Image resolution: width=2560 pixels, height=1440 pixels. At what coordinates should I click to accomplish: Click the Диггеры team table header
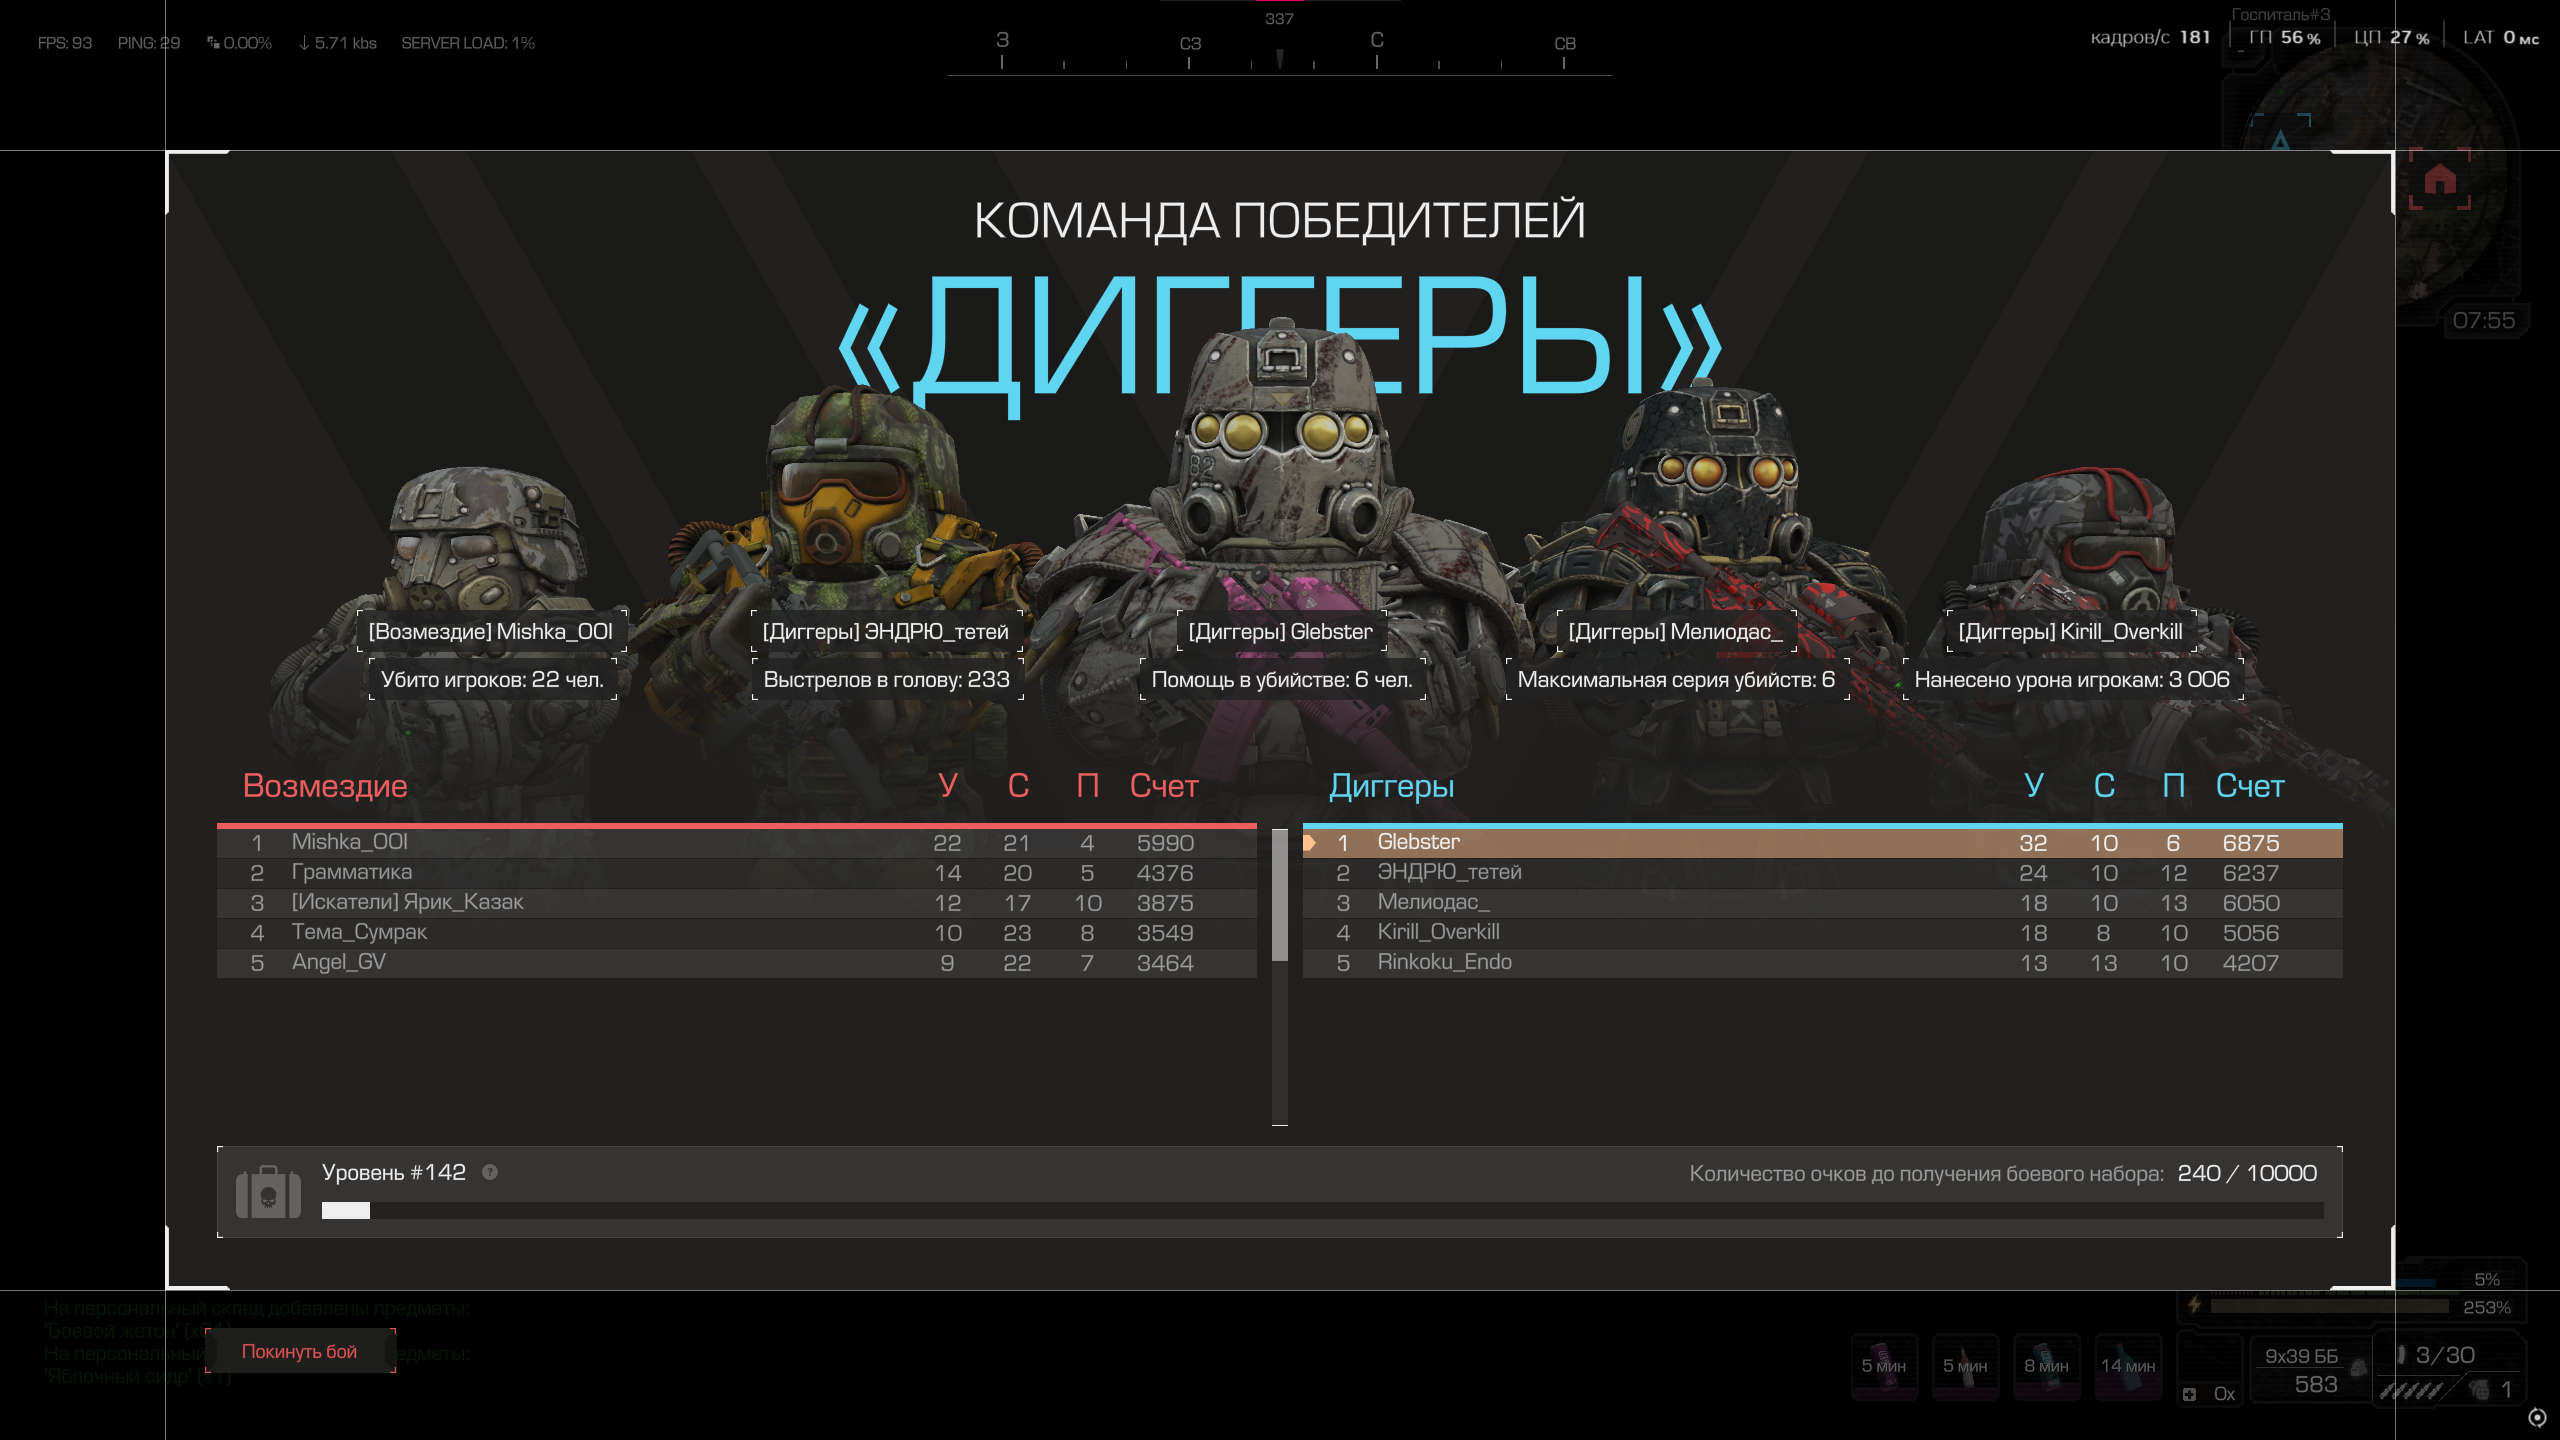(1392, 786)
